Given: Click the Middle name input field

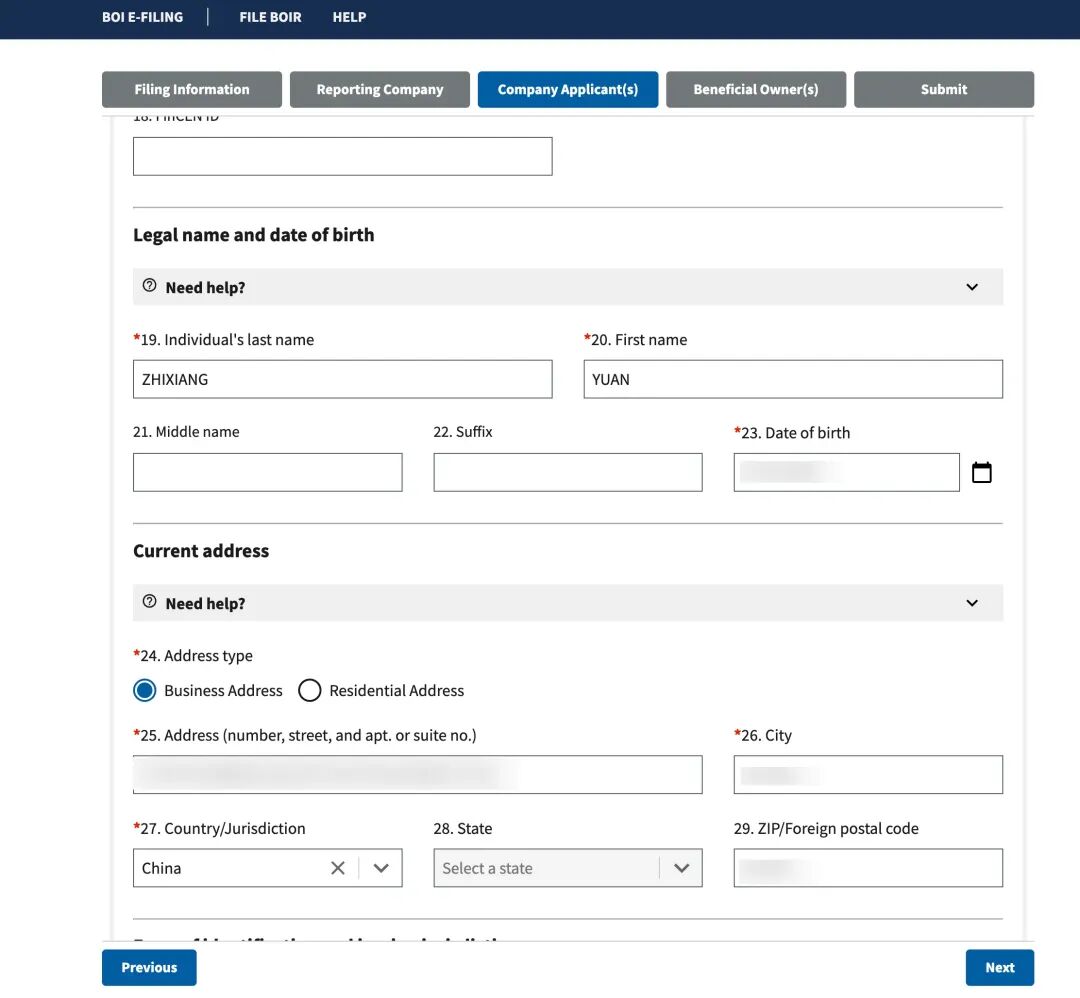Looking at the screenshot, I should click(x=267, y=472).
